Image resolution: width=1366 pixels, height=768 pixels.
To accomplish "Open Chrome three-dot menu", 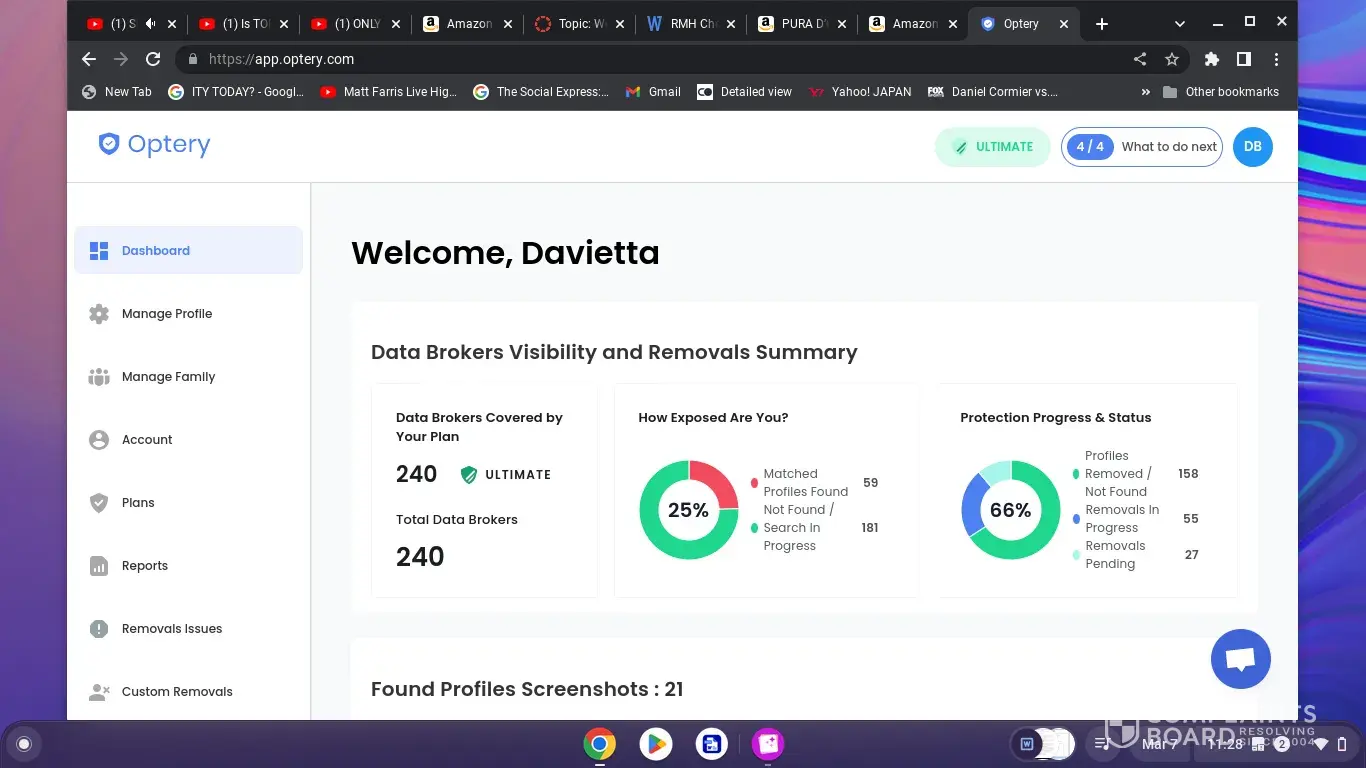I will (x=1276, y=59).
